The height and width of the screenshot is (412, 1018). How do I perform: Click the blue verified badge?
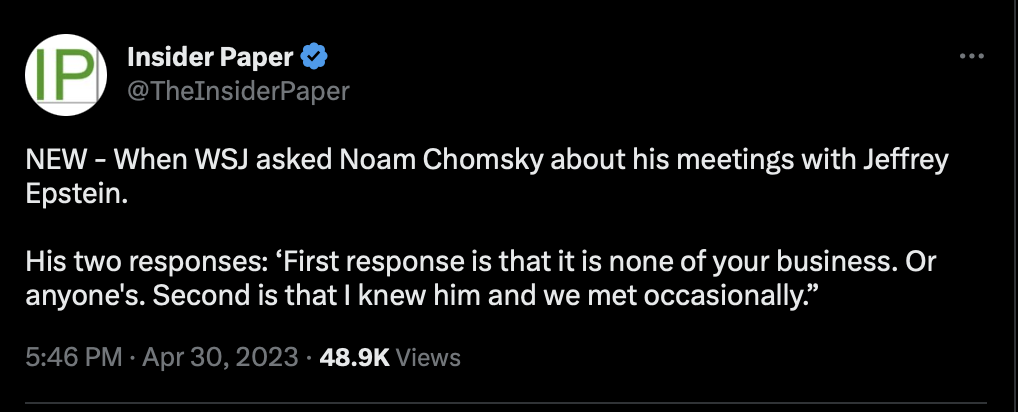314,58
